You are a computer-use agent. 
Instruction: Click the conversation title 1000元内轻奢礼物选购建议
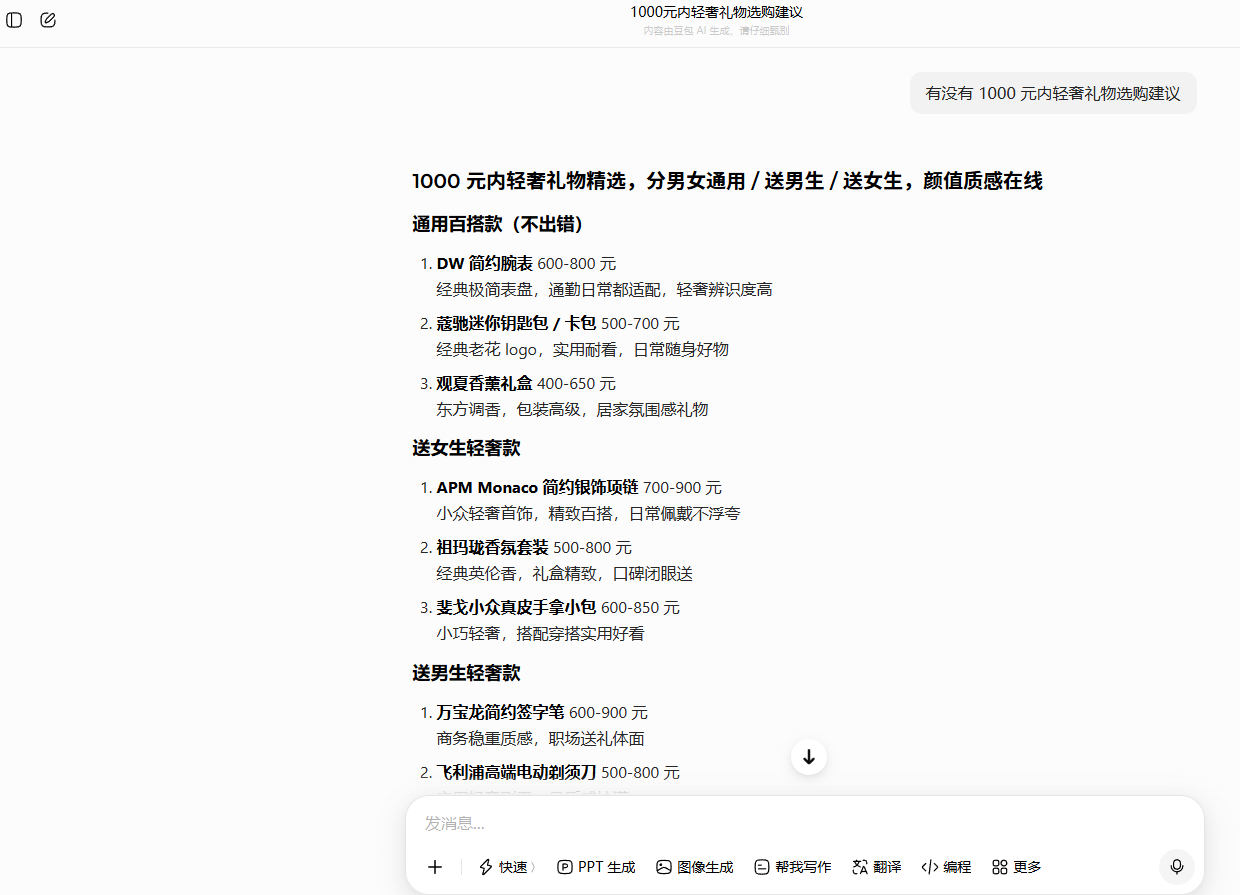716,12
